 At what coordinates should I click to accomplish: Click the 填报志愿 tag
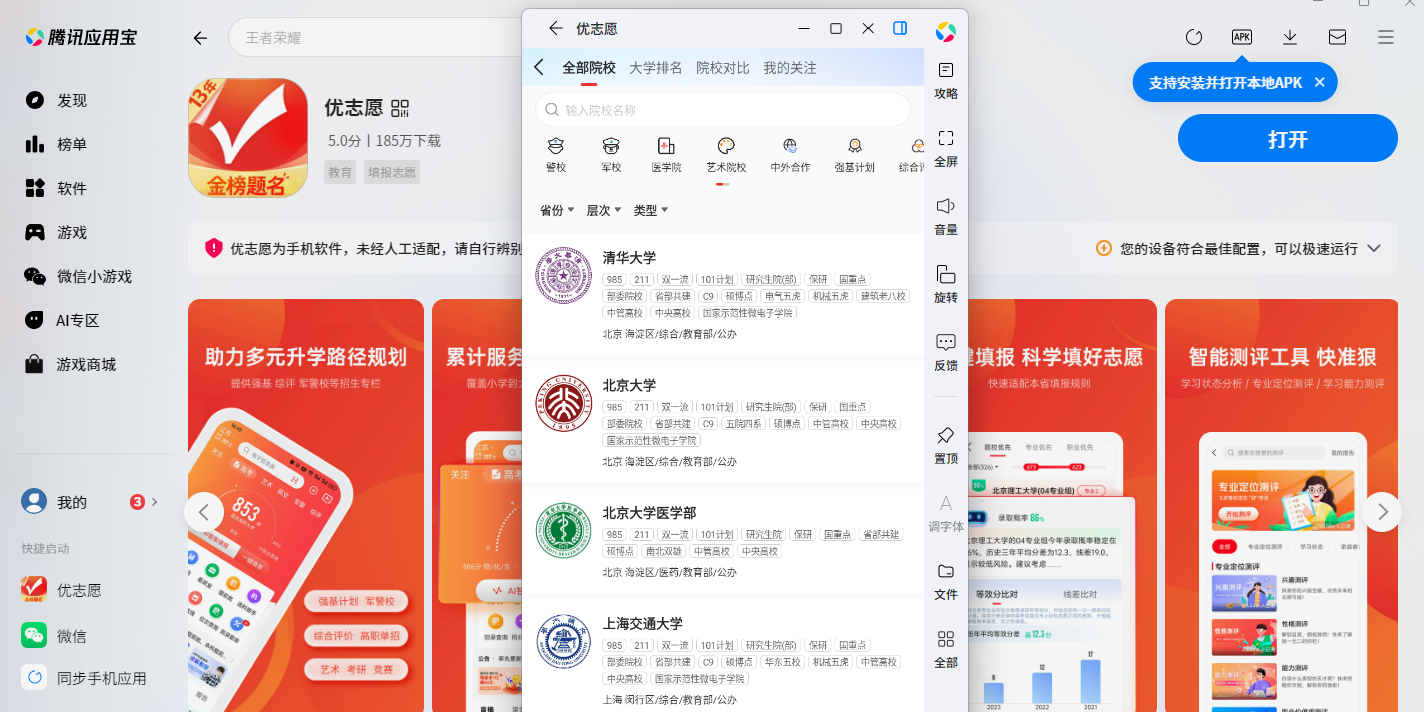tap(392, 172)
